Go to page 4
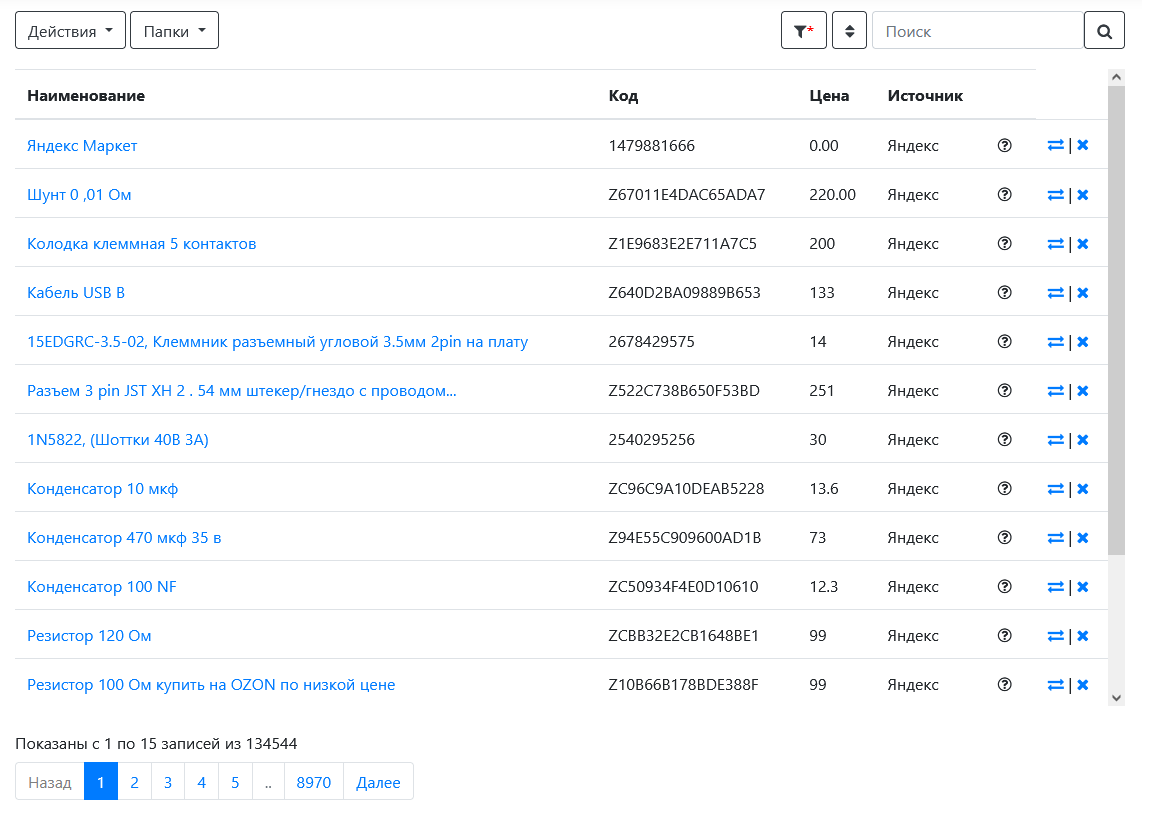The image size is (1152, 815). (x=202, y=782)
